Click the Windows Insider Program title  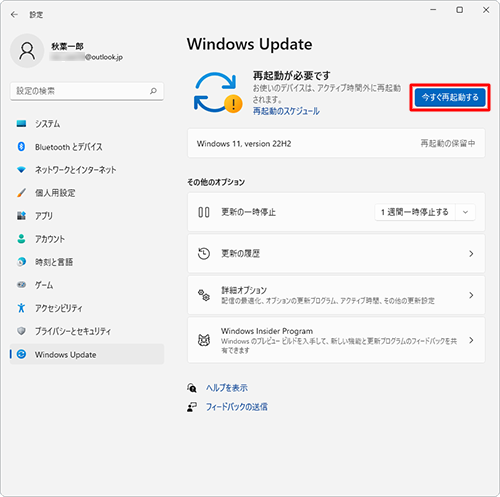point(267,331)
